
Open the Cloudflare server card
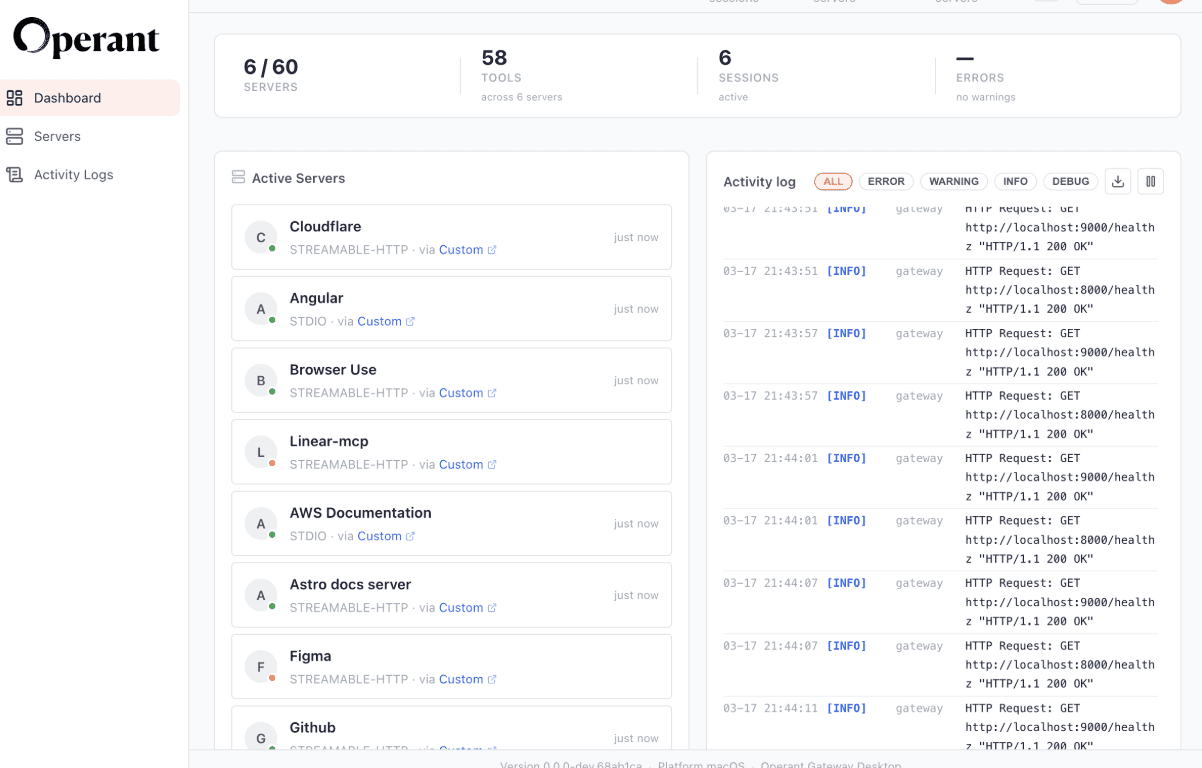451,237
